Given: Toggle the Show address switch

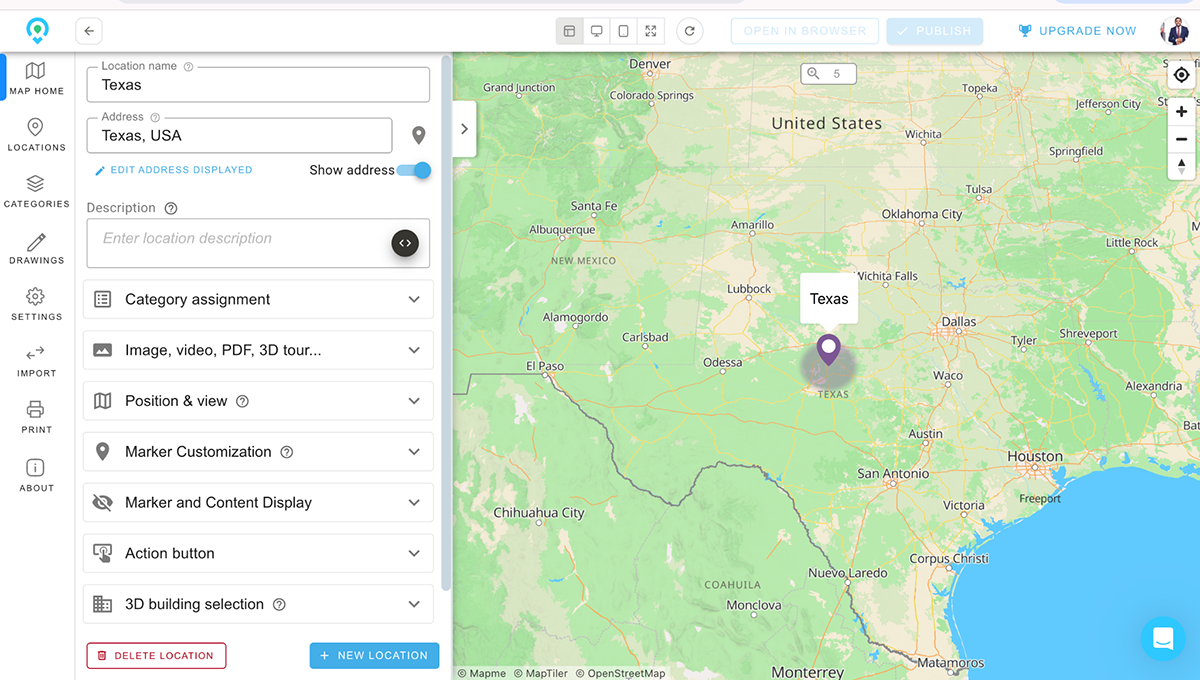Looking at the screenshot, I should [x=414, y=170].
